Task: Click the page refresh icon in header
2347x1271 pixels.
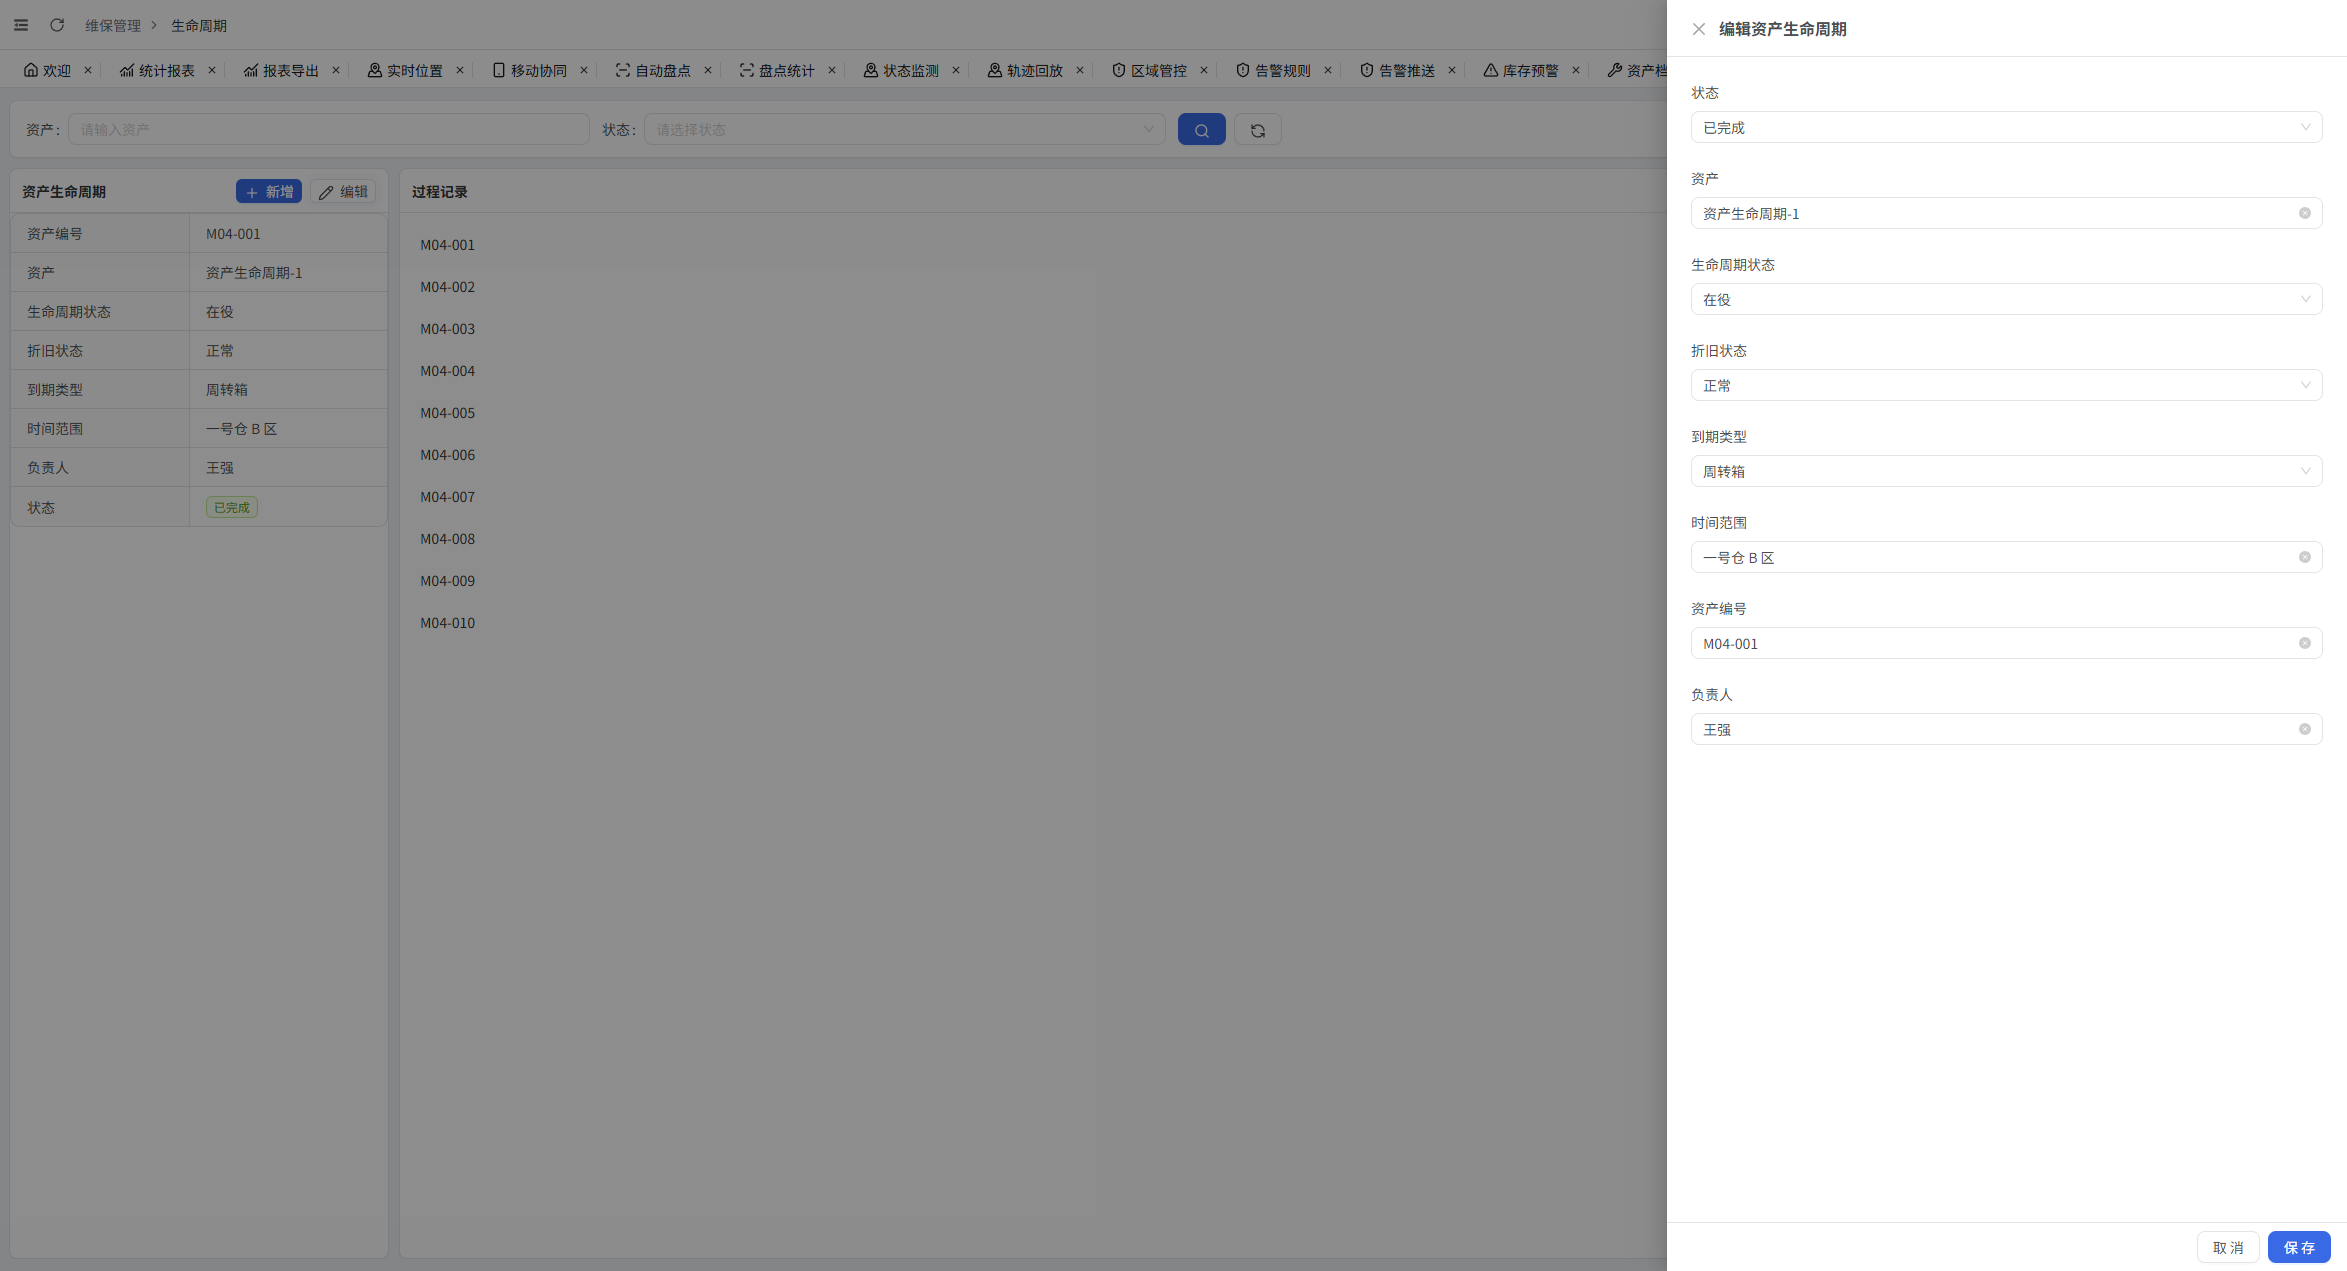Action: click(57, 25)
